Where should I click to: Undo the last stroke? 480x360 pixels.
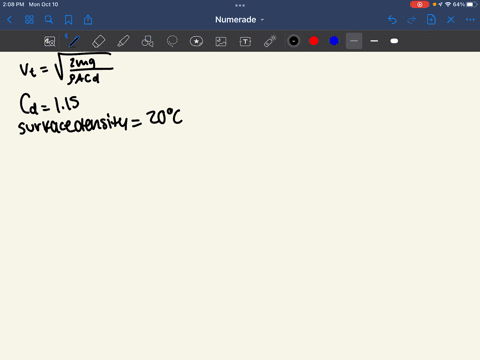click(x=392, y=20)
